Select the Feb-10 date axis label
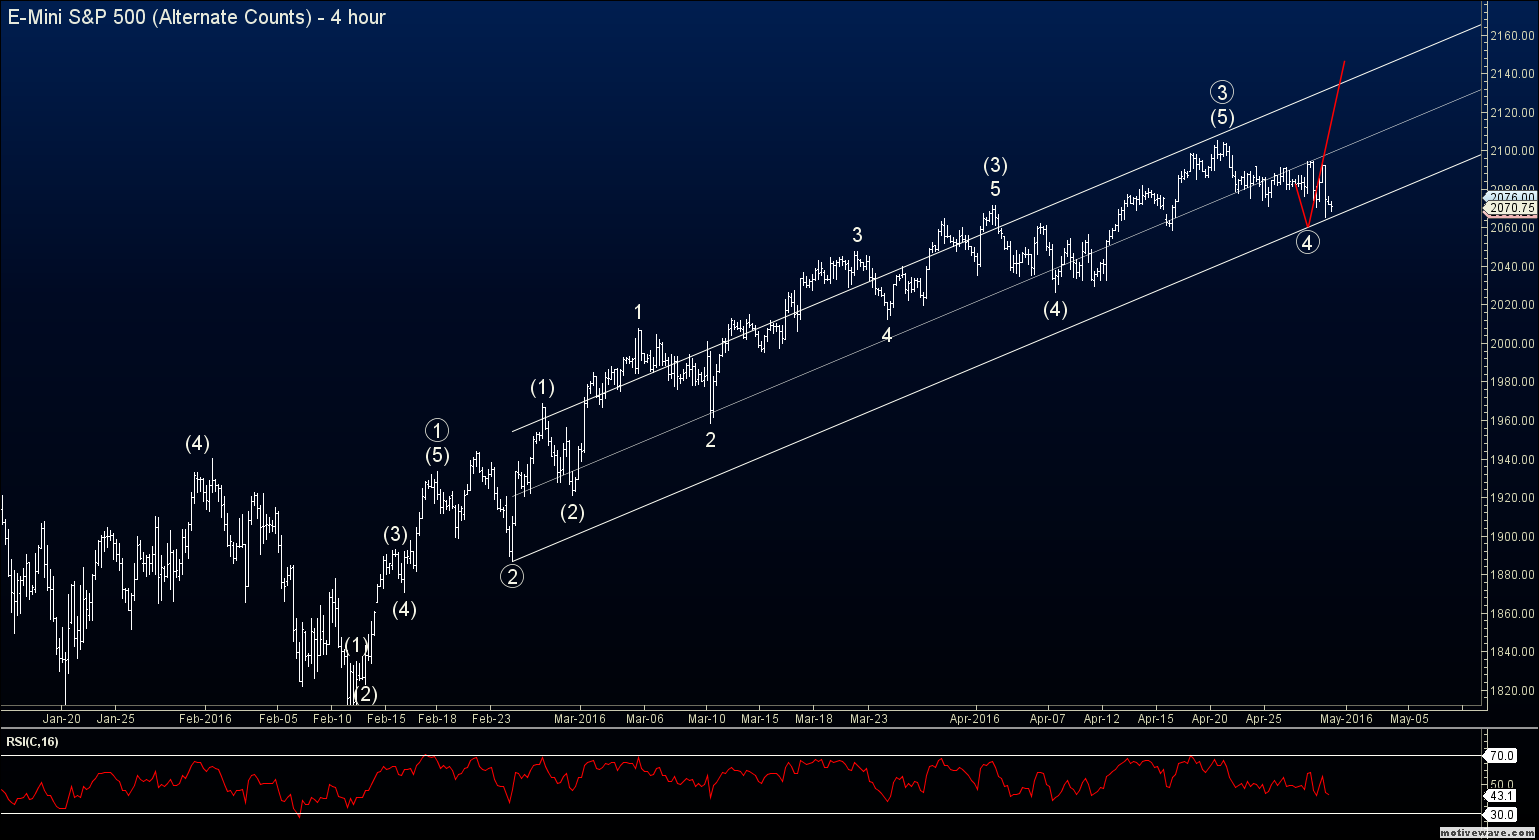Image resolution: width=1539 pixels, height=840 pixels. coord(333,718)
